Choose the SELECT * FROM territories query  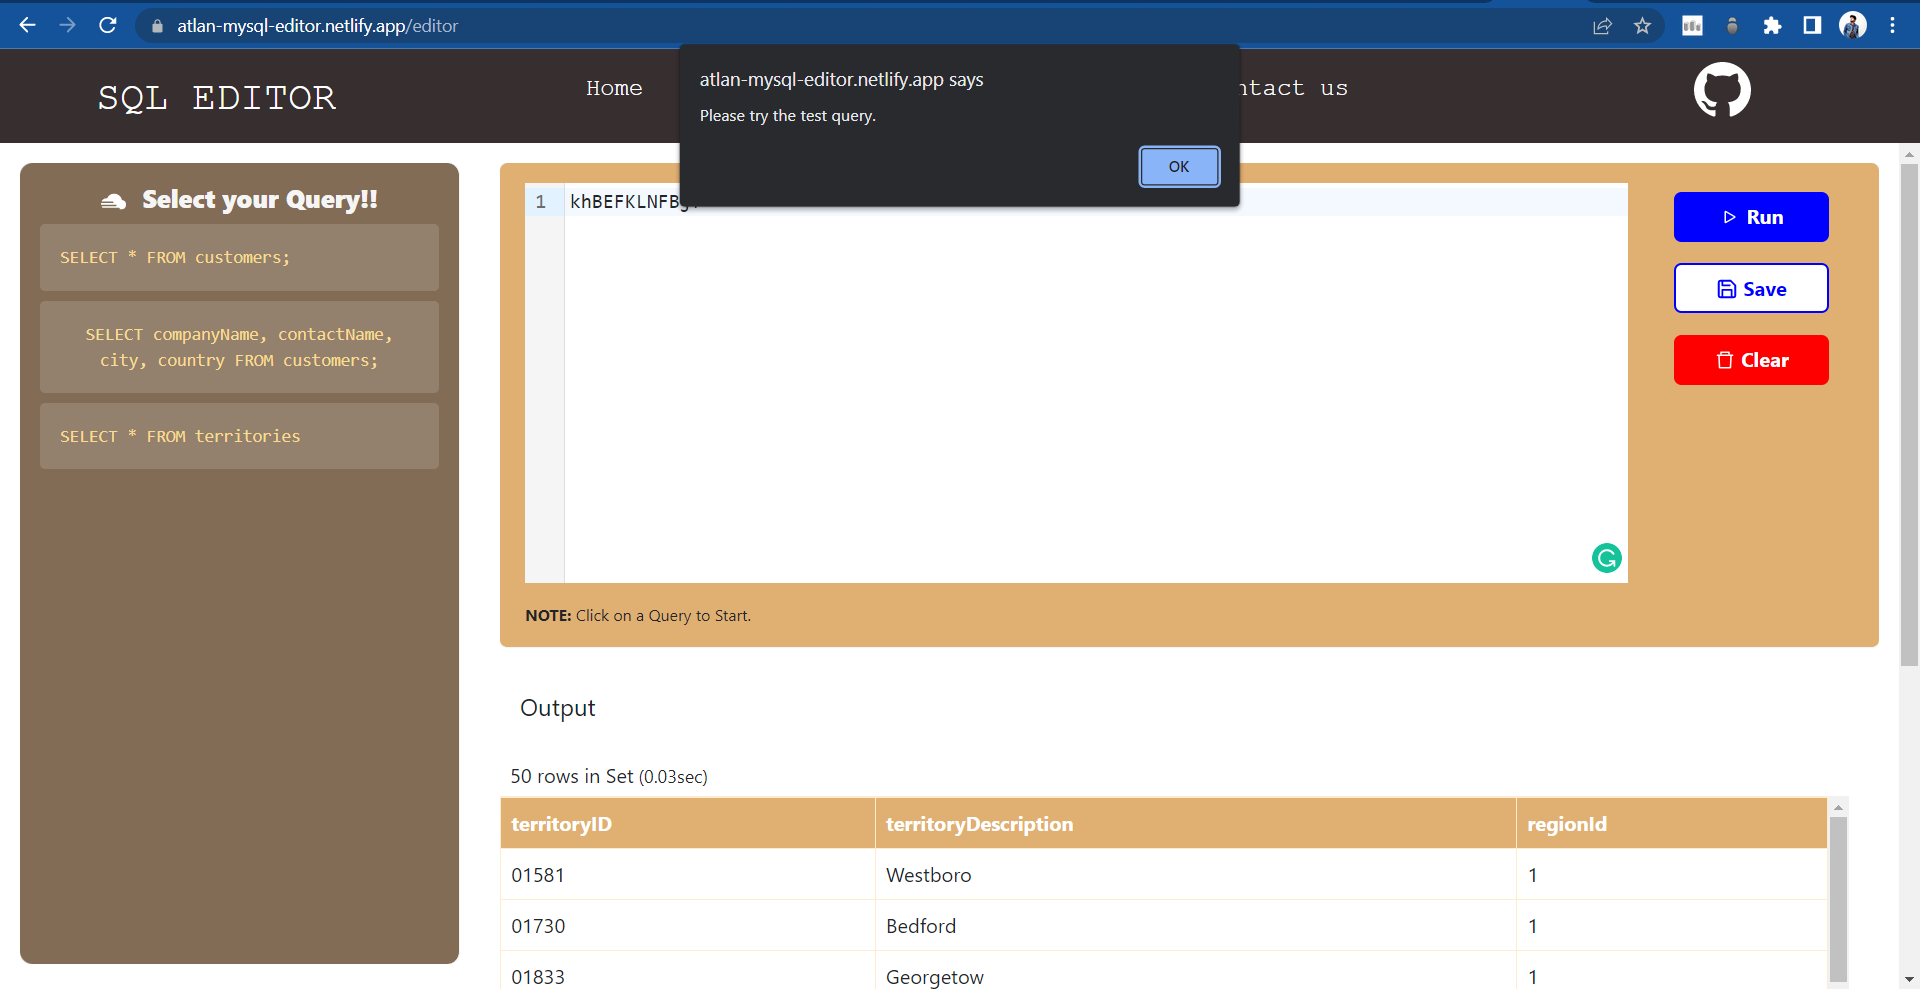[238, 436]
